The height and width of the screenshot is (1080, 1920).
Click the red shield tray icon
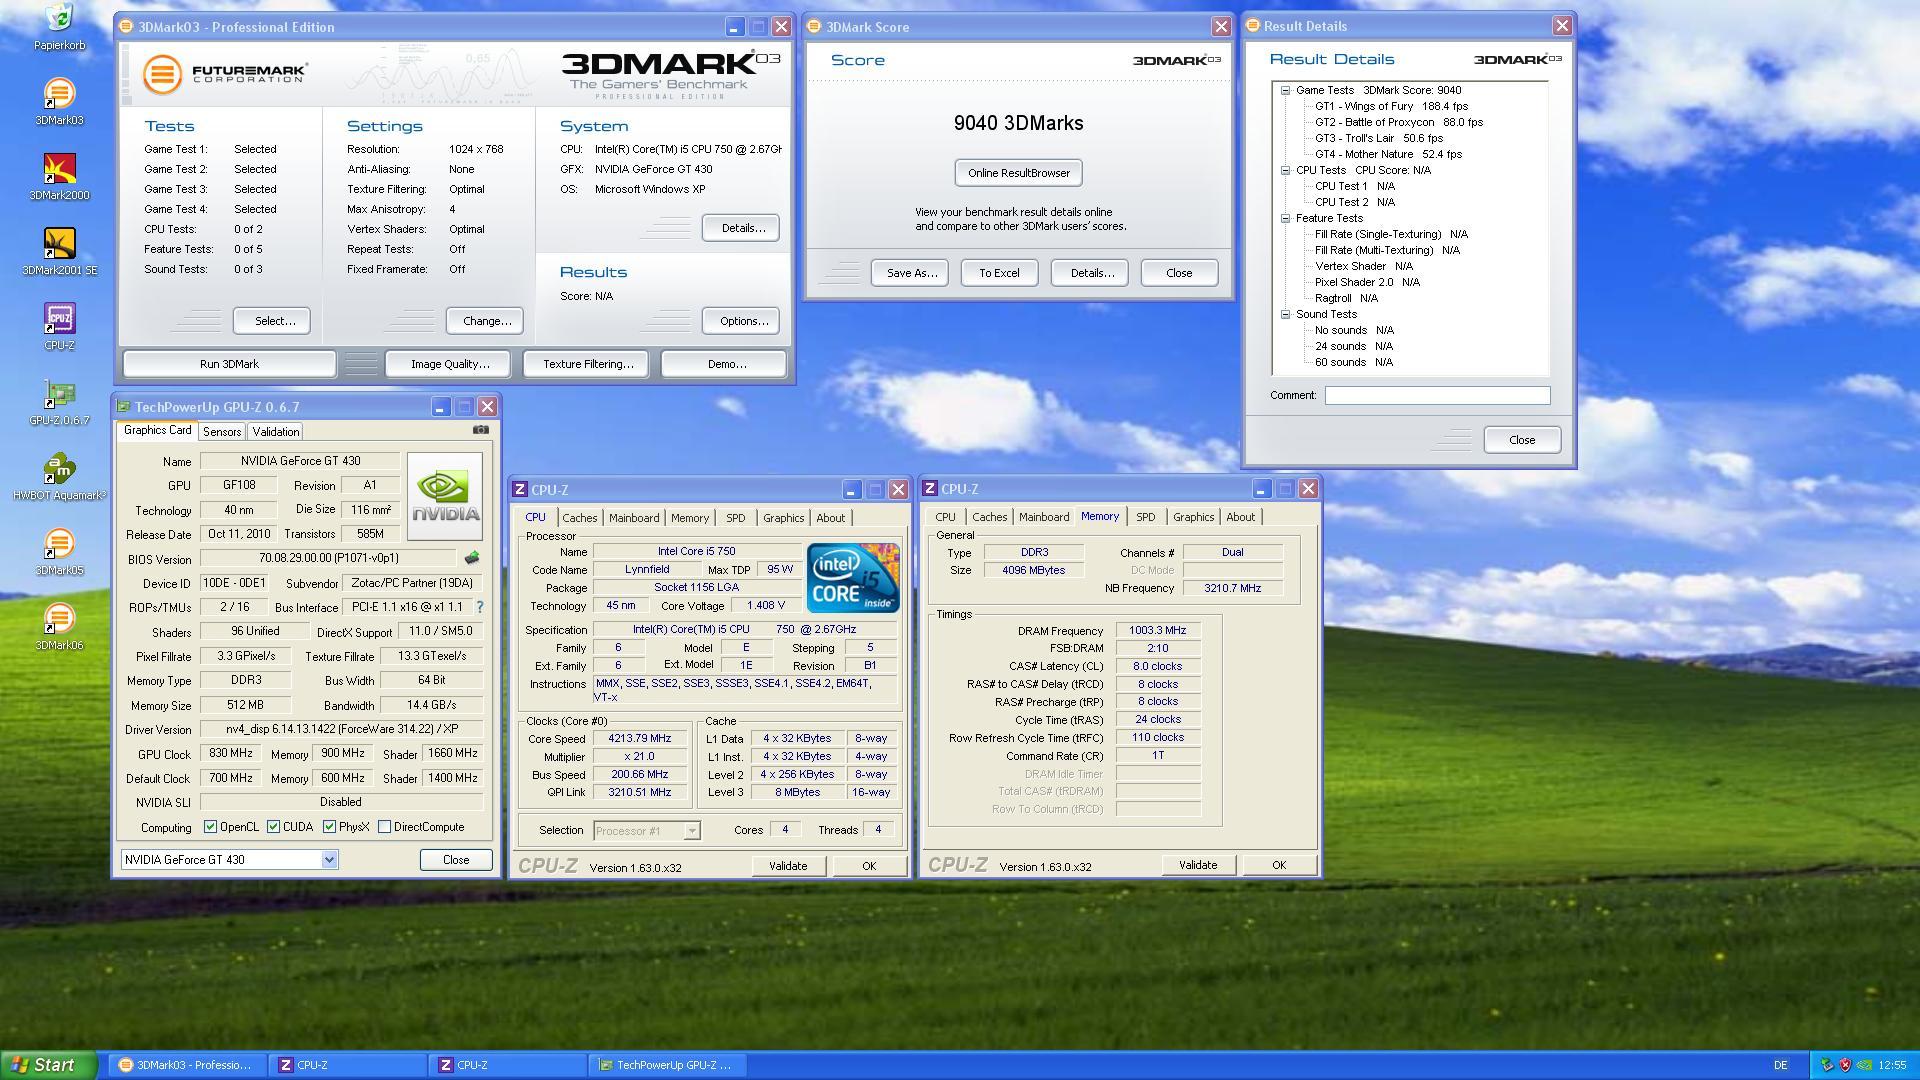[x=1845, y=1065]
